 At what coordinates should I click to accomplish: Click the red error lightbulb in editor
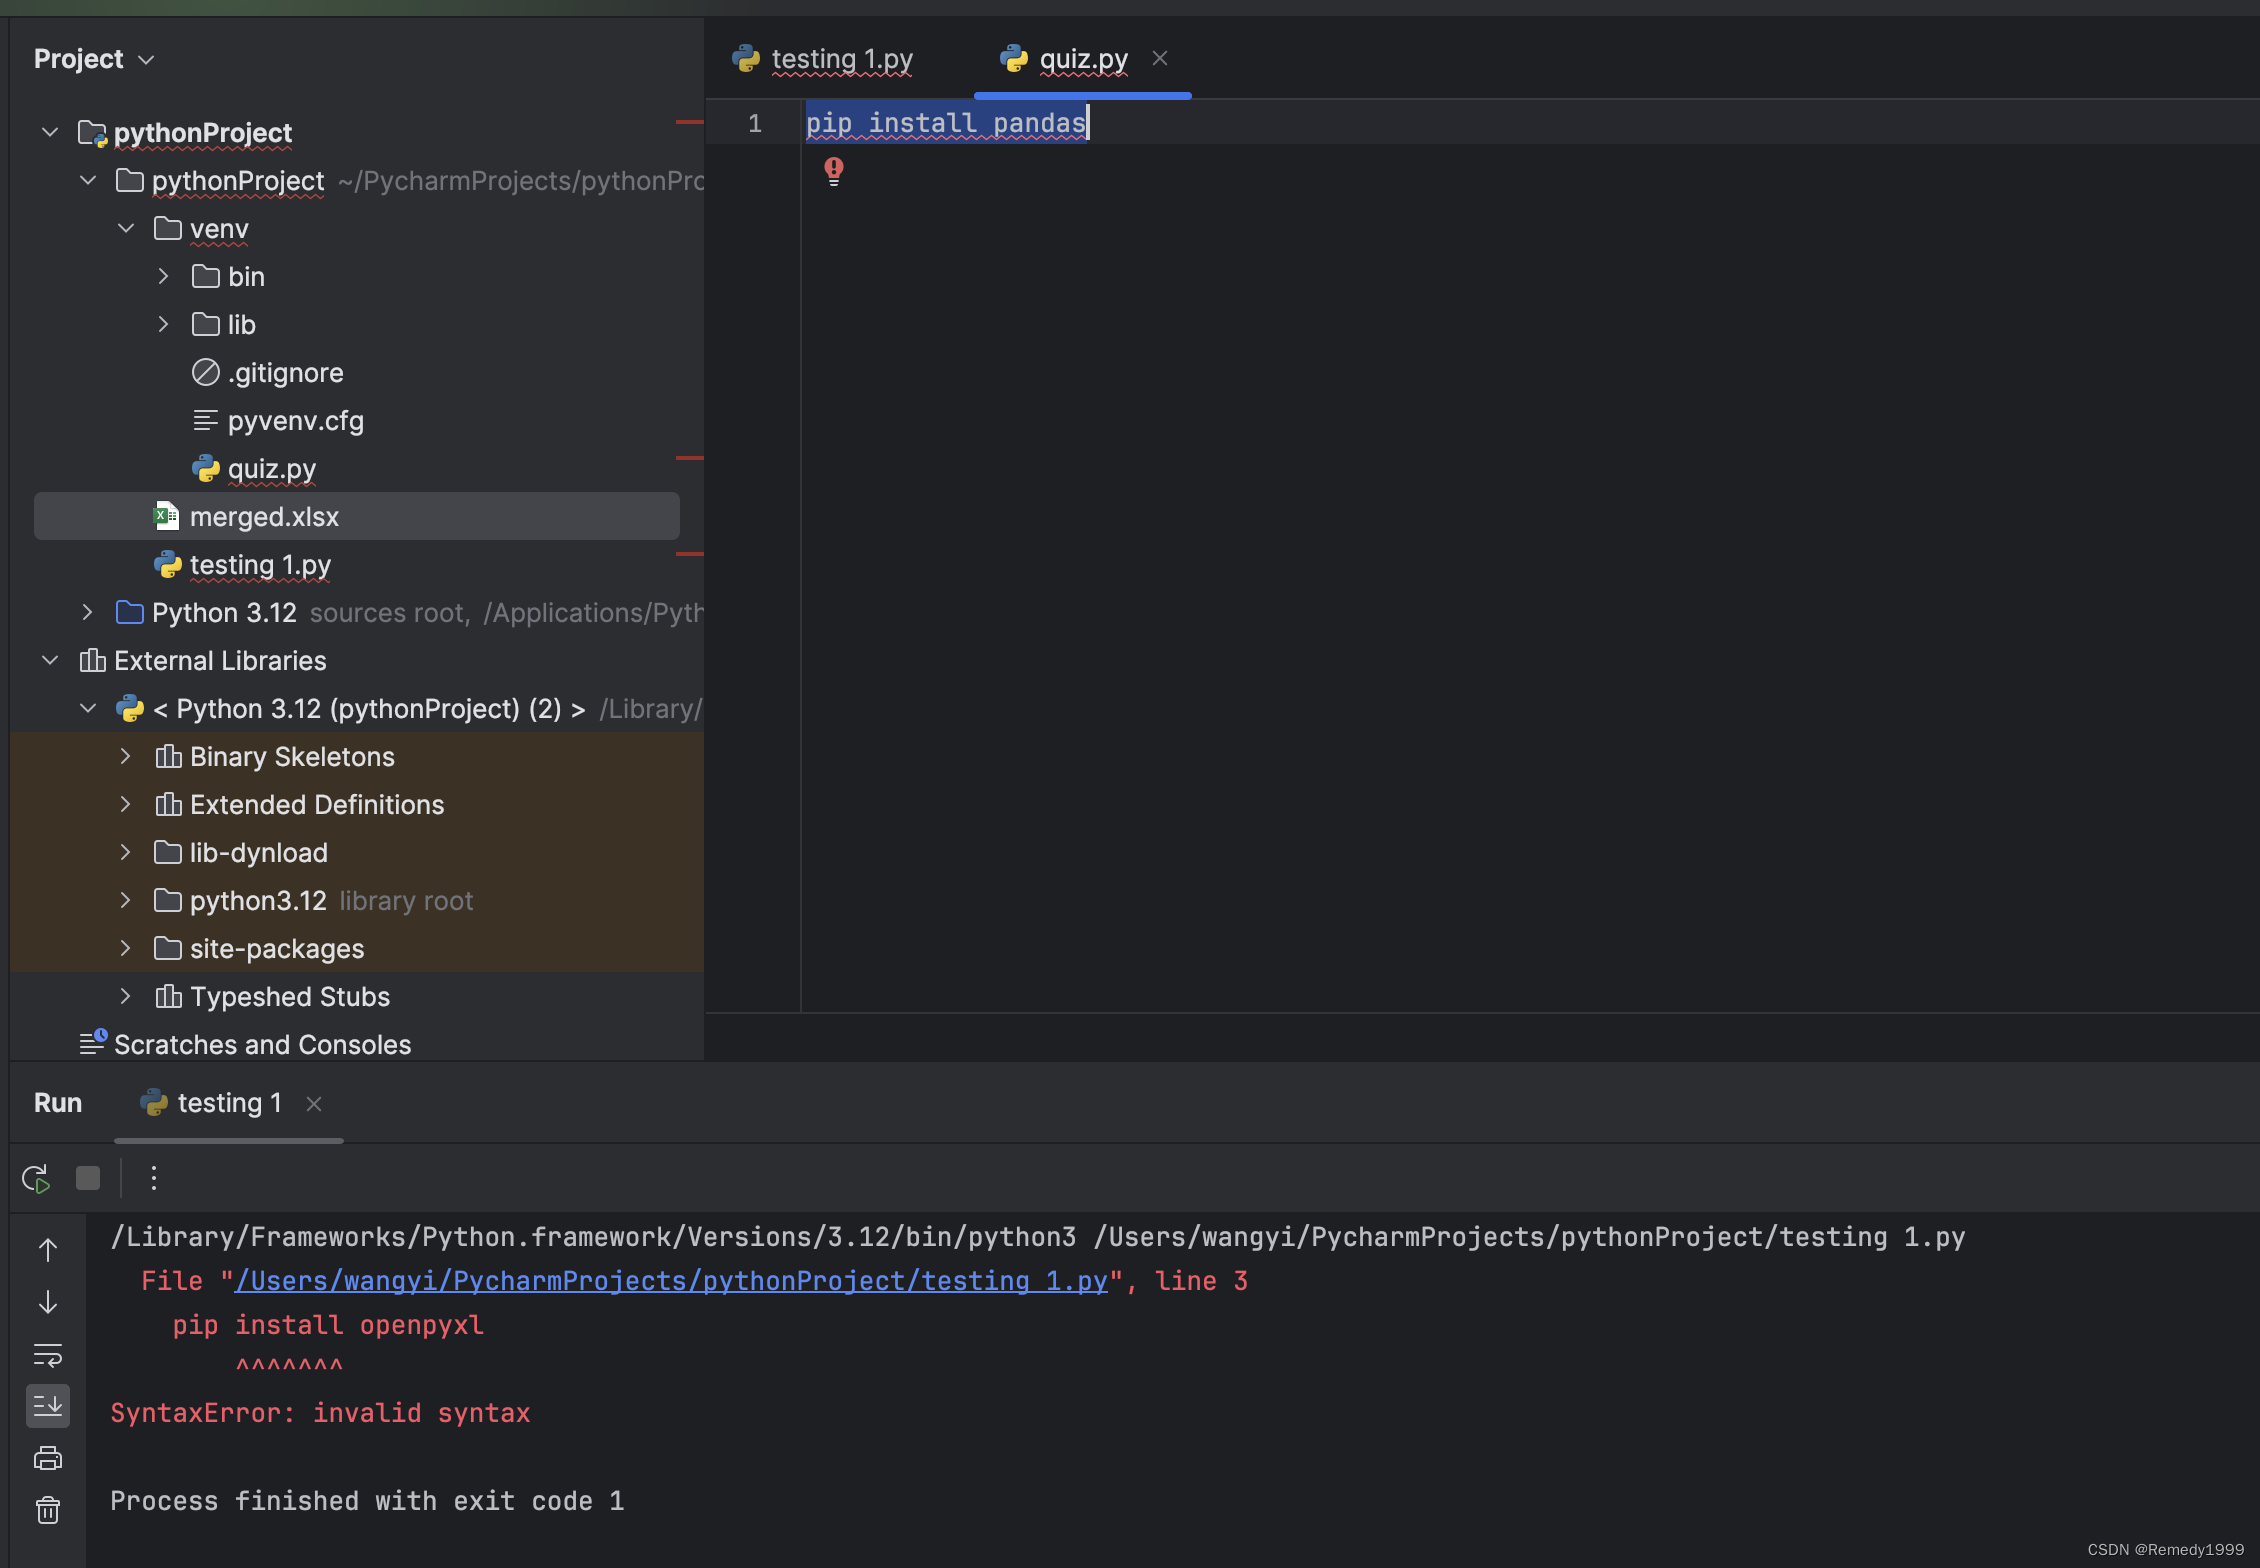click(834, 171)
